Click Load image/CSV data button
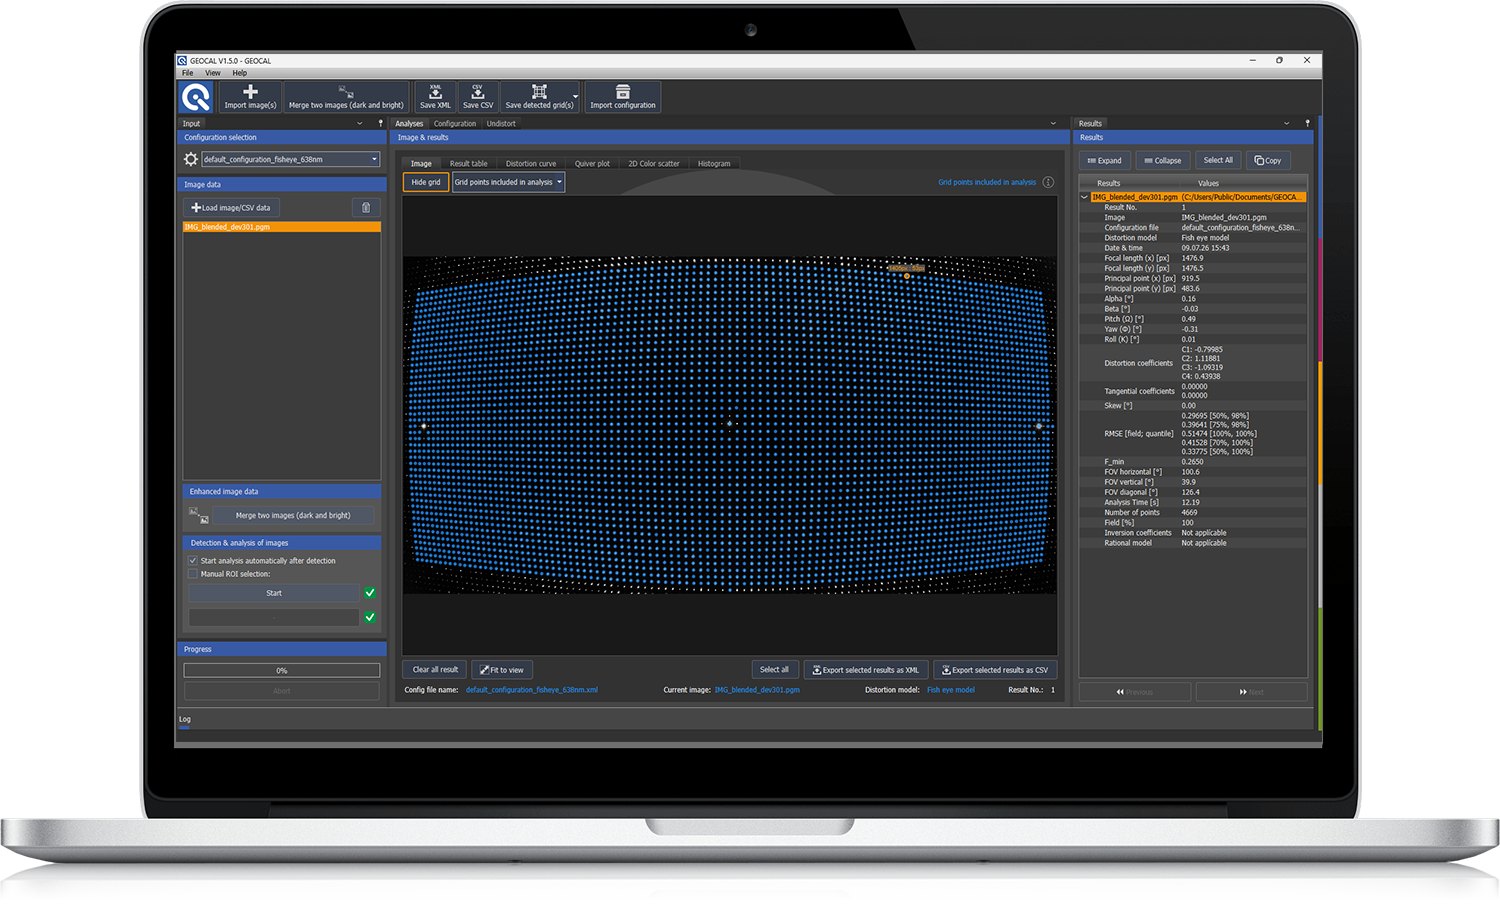 click(x=231, y=208)
